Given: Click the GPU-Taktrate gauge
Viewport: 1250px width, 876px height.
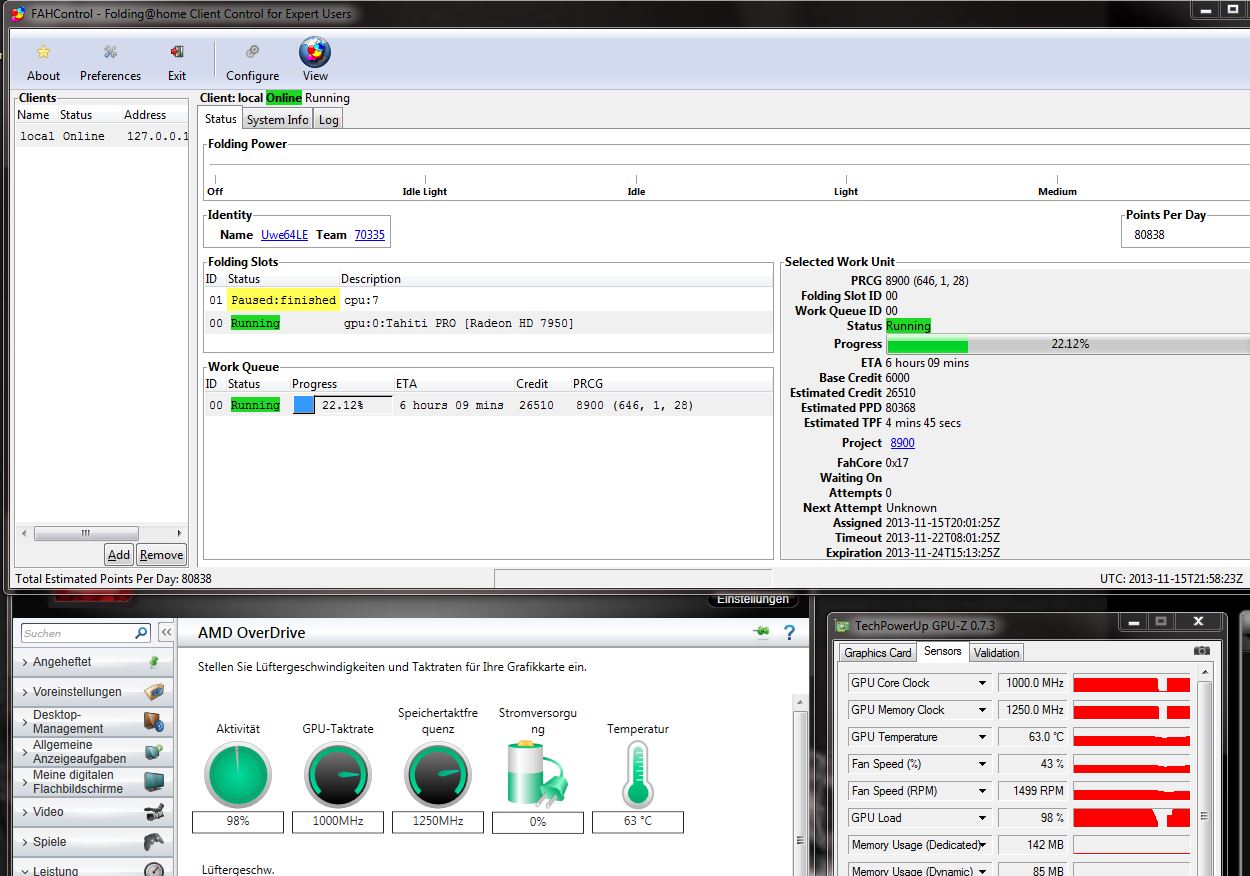Looking at the screenshot, I should 338,776.
